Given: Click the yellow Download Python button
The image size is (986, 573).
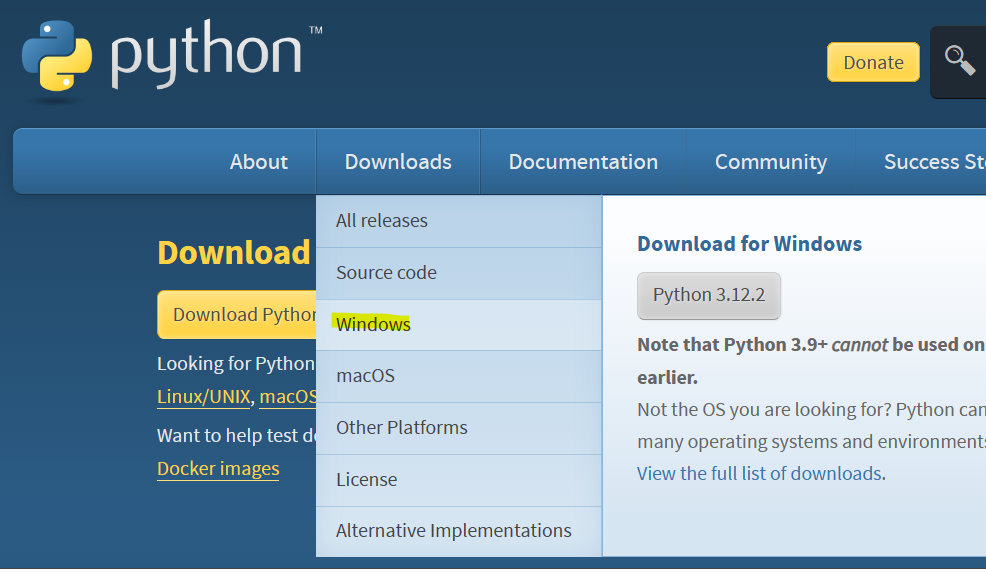Looking at the screenshot, I should (236, 314).
